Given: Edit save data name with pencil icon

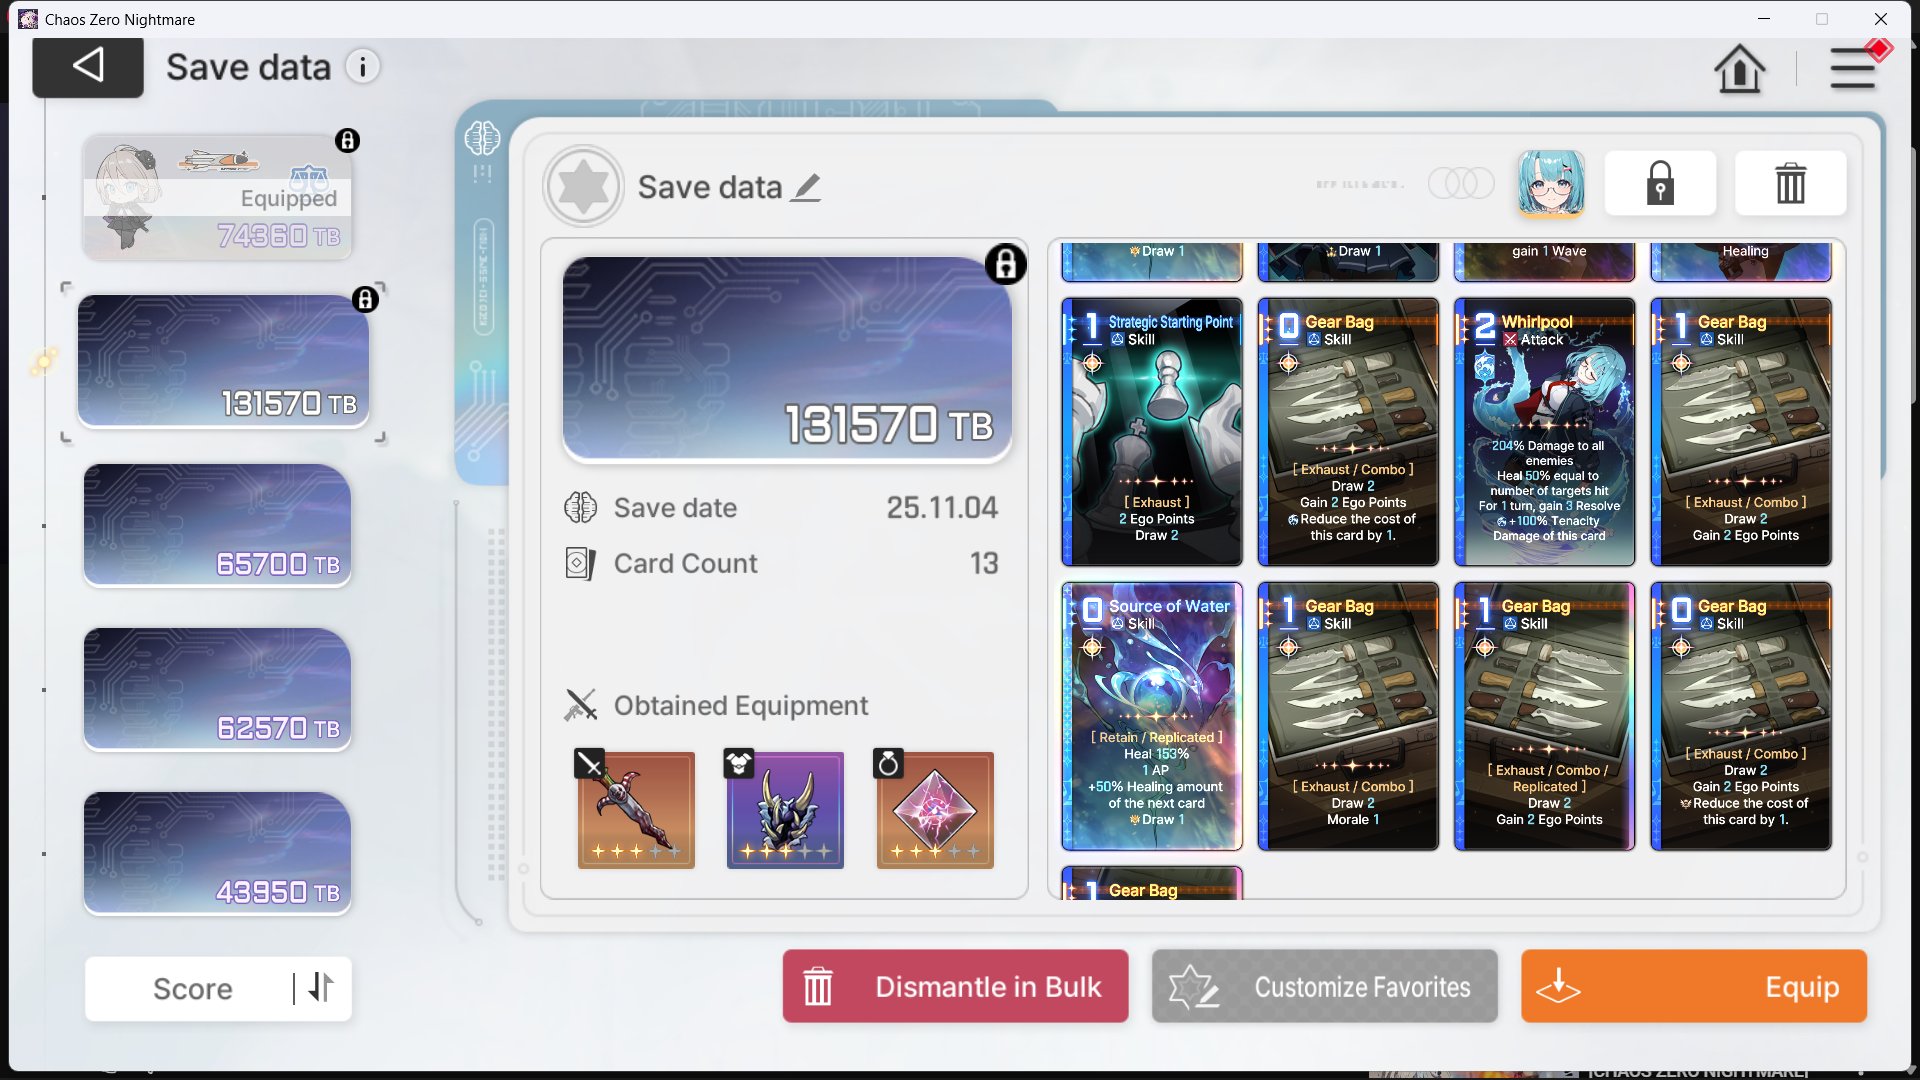Looking at the screenshot, I should [x=806, y=187].
